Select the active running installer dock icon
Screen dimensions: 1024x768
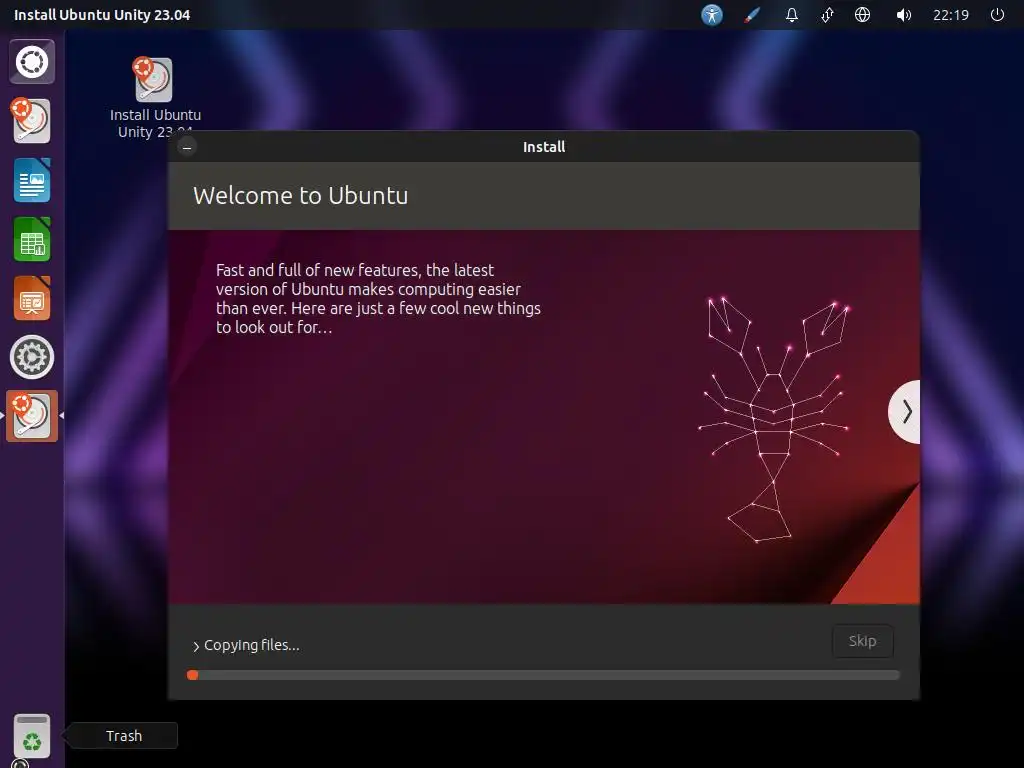(x=32, y=416)
